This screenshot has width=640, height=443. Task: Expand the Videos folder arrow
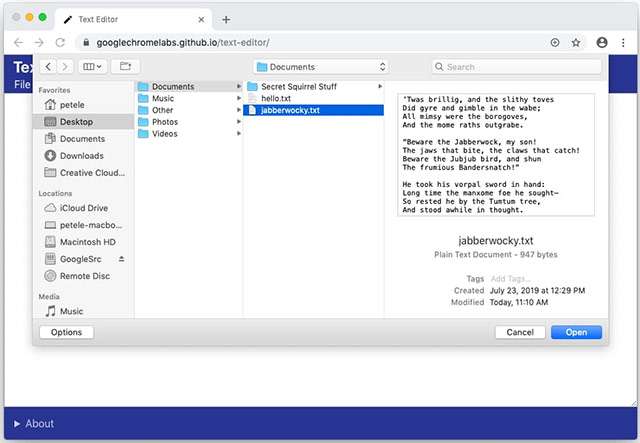pos(239,134)
